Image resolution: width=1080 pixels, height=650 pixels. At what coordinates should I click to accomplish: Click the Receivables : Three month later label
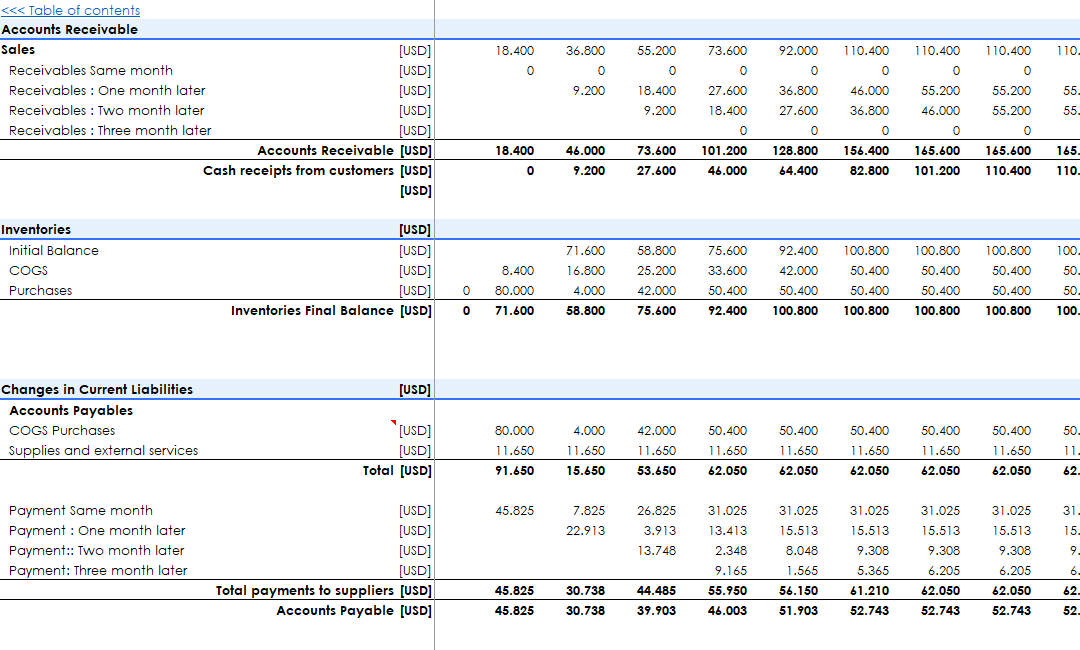[x=110, y=130]
